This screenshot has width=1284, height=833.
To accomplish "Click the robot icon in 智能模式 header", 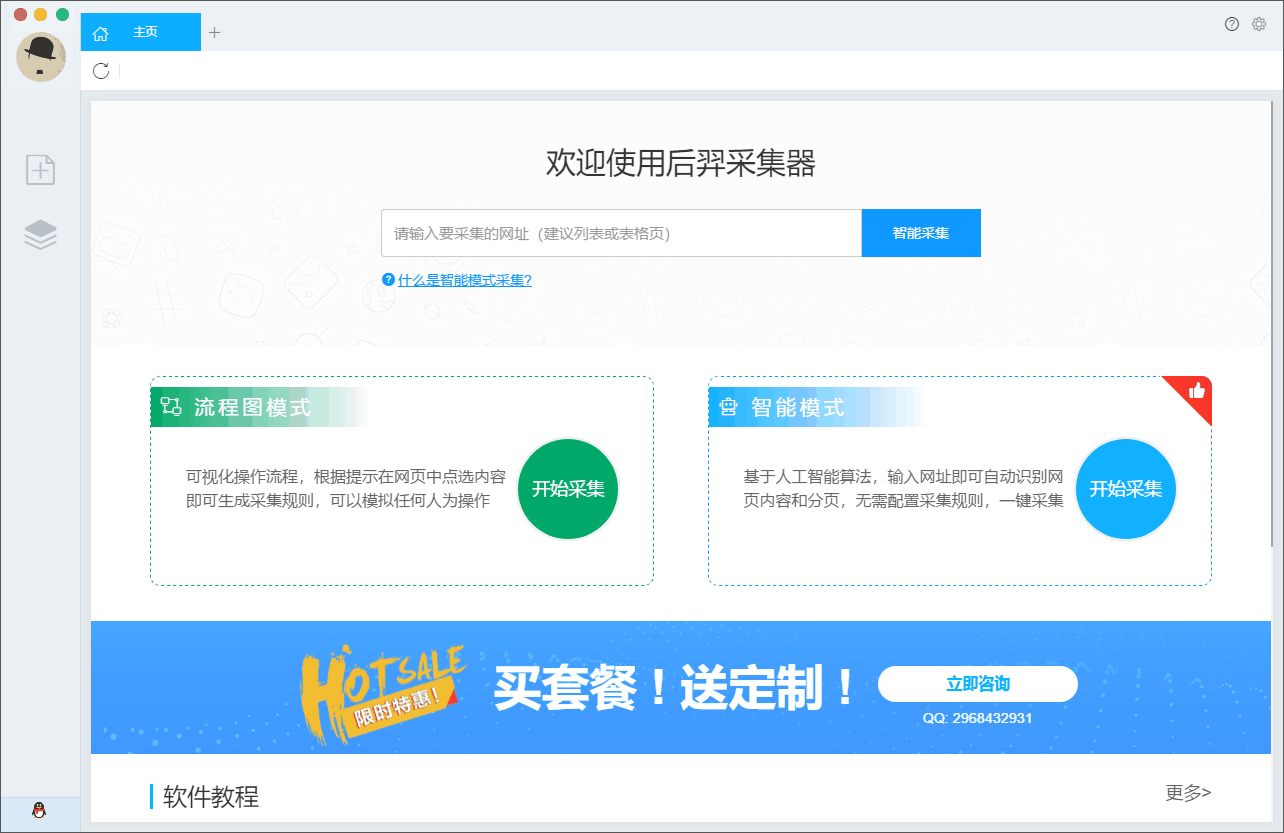I will coord(727,406).
